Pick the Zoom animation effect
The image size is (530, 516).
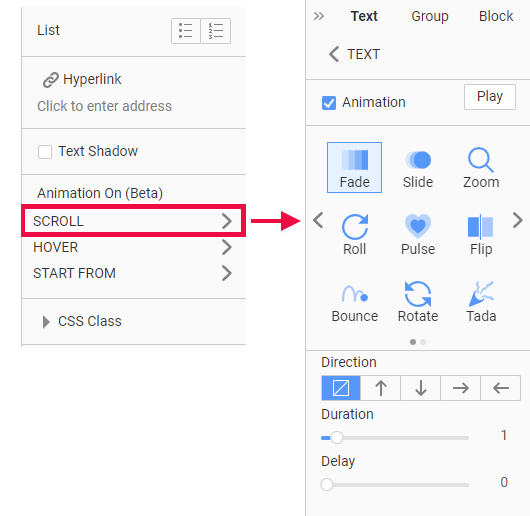(x=481, y=167)
